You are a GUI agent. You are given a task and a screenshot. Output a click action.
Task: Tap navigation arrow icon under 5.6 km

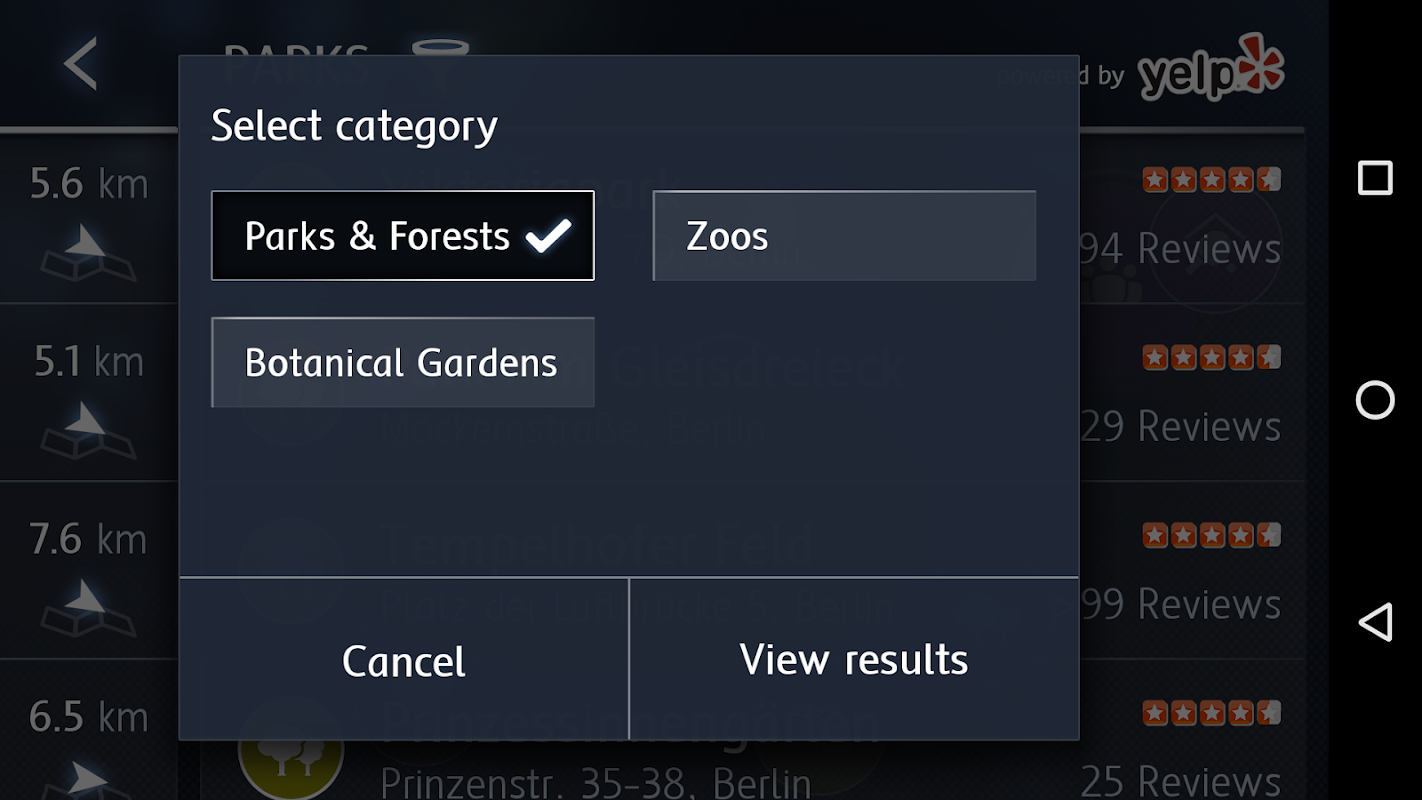[88, 254]
